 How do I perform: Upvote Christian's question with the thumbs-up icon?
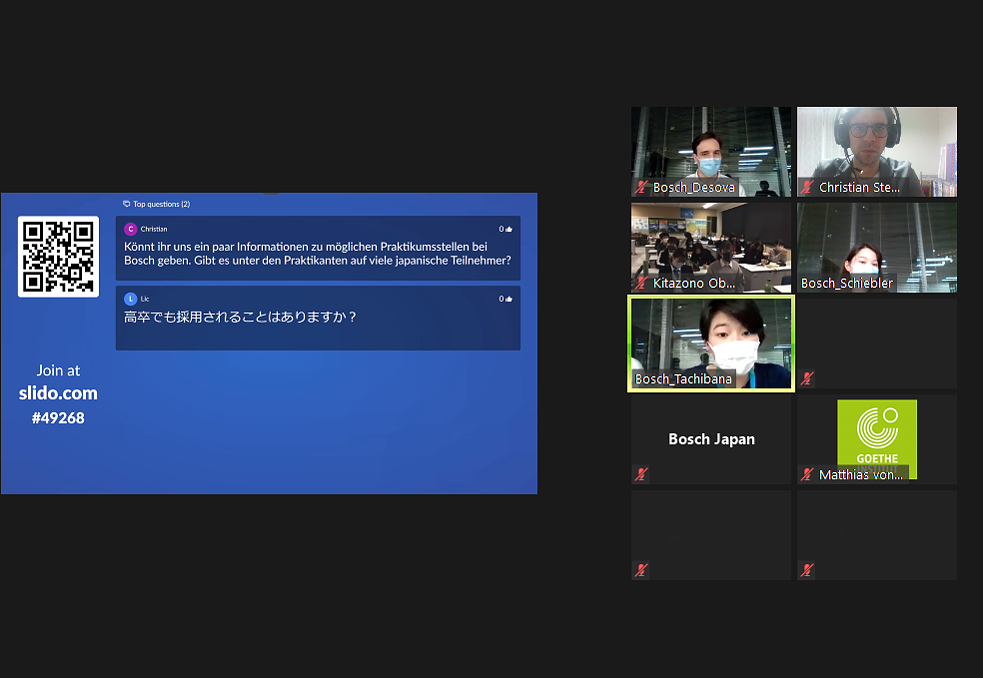509,229
